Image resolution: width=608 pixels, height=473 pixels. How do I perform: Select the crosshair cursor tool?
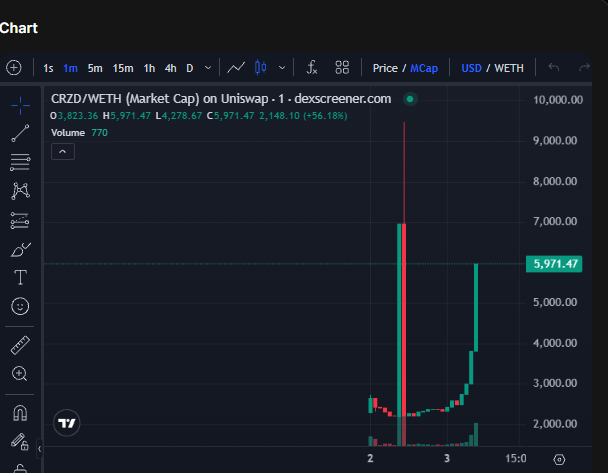point(20,105)
